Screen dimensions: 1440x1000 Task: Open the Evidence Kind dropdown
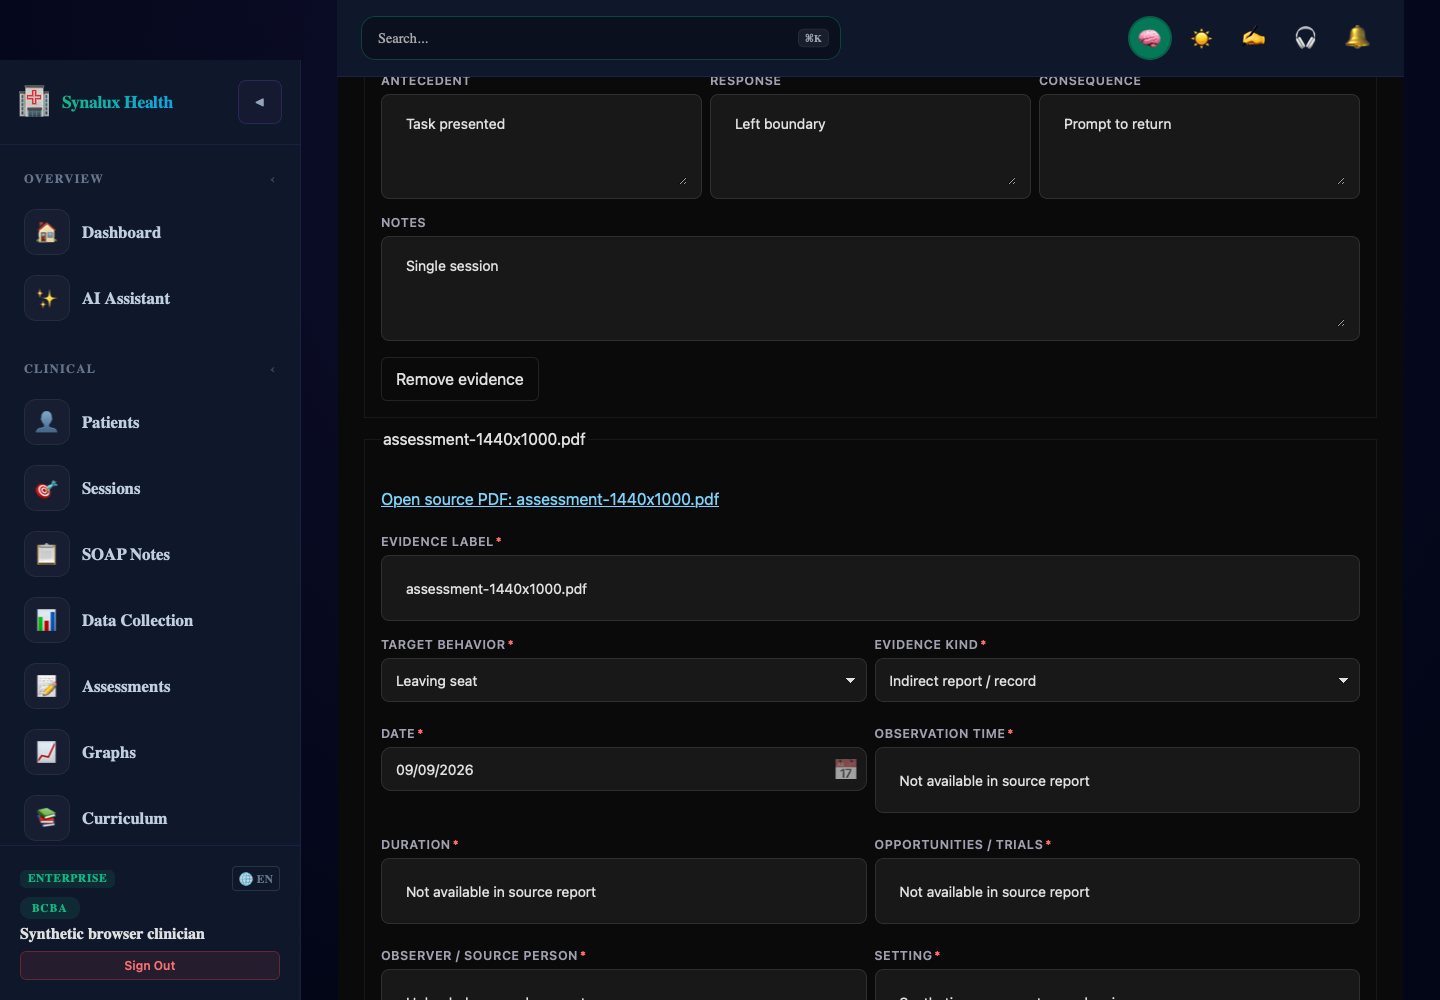point(1117,680)
